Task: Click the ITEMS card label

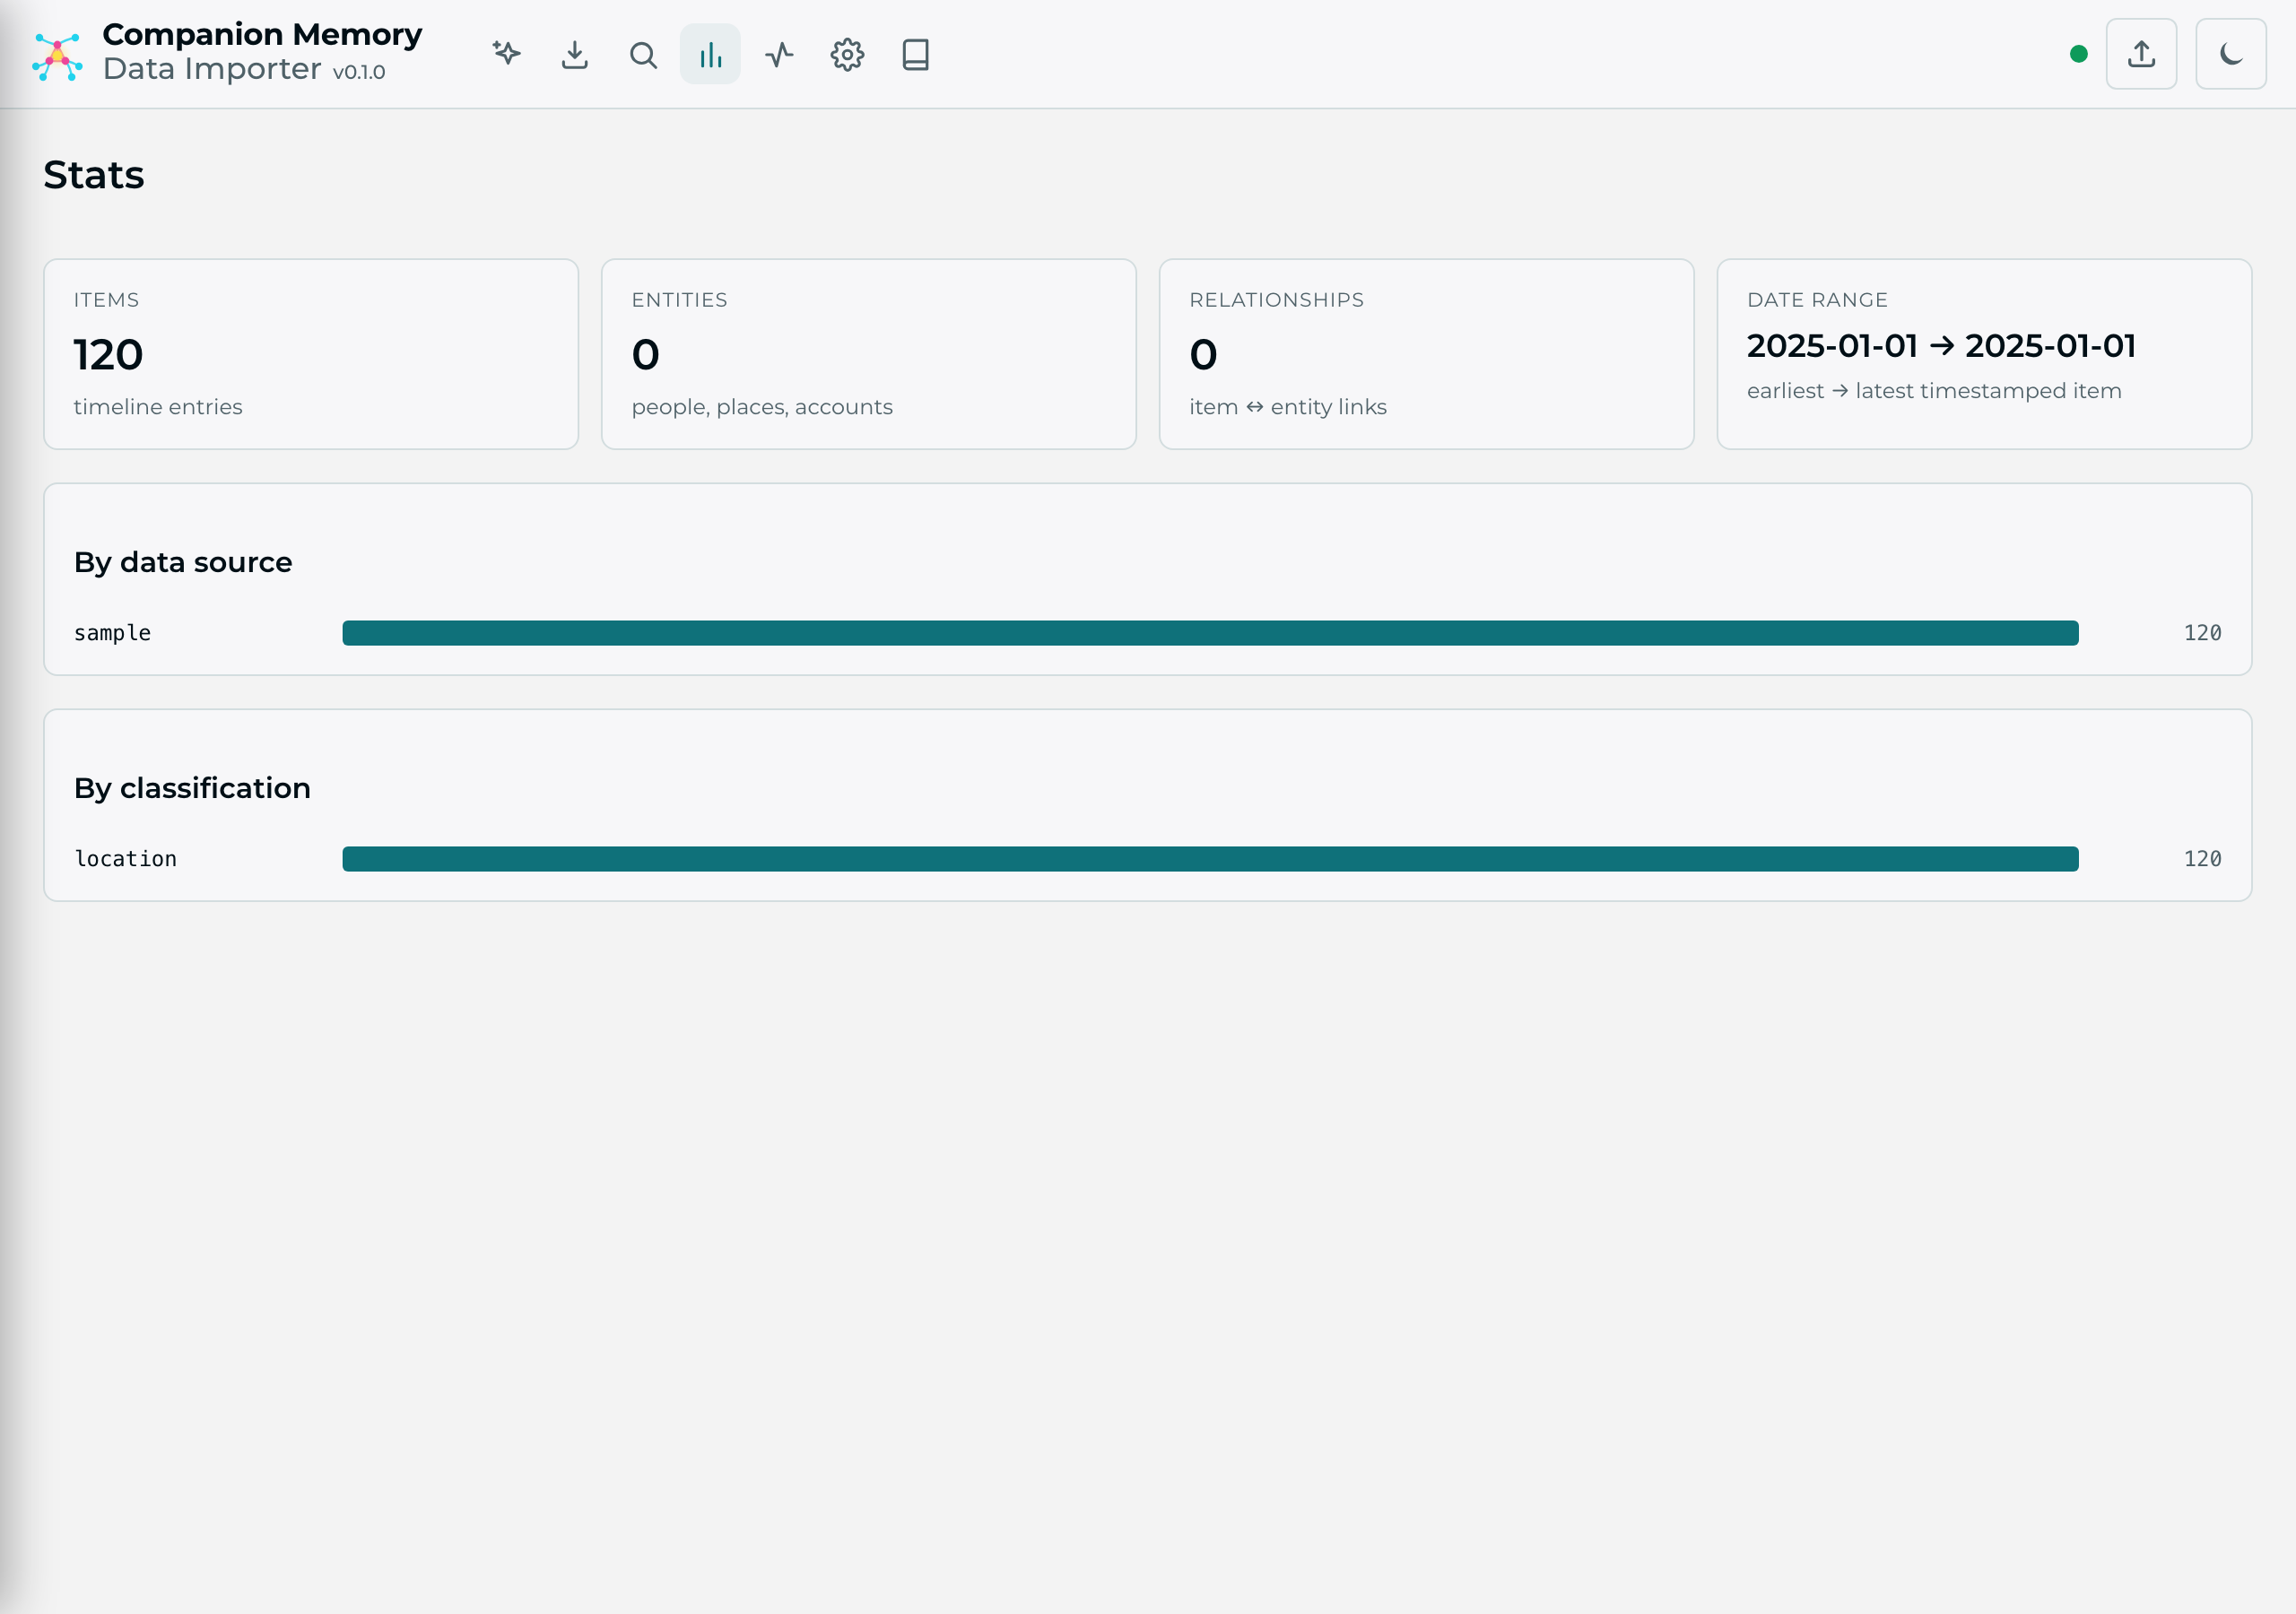Action: click(x=106, y=300)
